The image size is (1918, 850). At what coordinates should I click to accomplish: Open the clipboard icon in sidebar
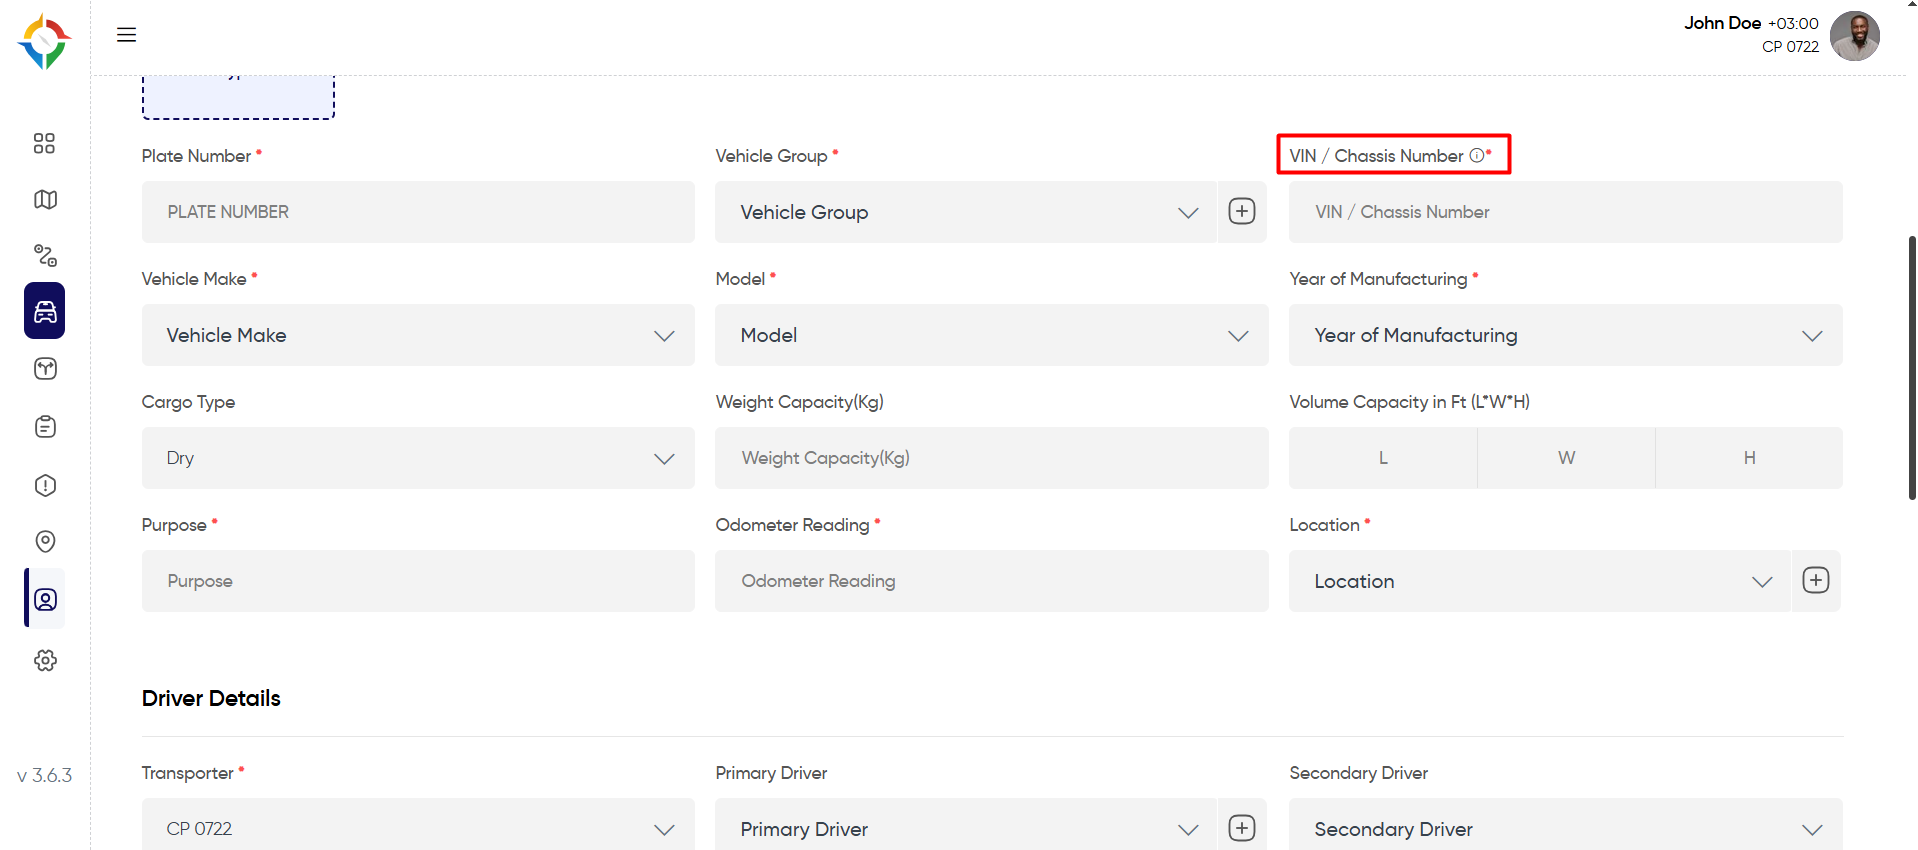(45, 427)
